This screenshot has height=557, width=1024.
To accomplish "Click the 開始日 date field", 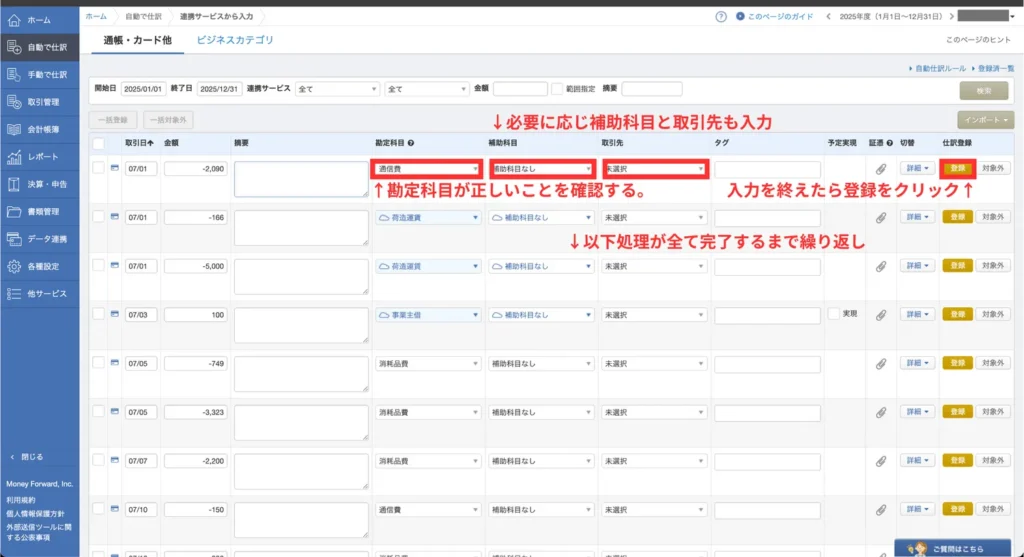I will pos(143,89).
